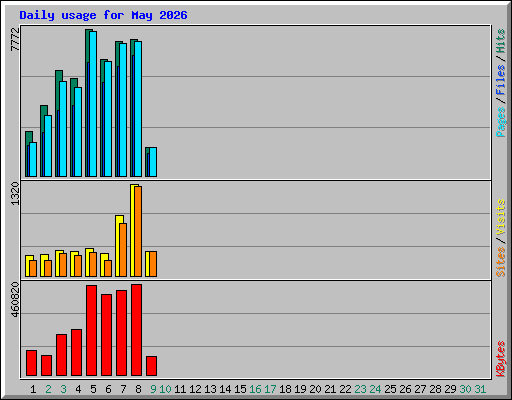The width and height of the screenshot is (512, 400).
Task: Click the 460820 KBytes axis value
Action: 15,300
